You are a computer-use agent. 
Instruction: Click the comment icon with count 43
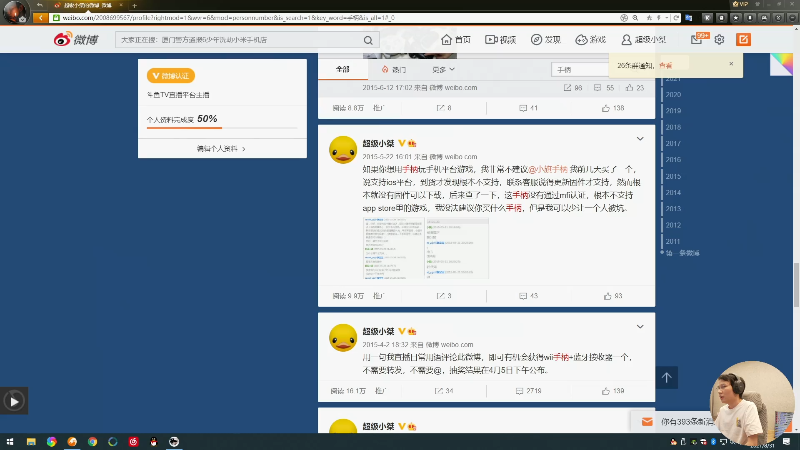point(528,296)
